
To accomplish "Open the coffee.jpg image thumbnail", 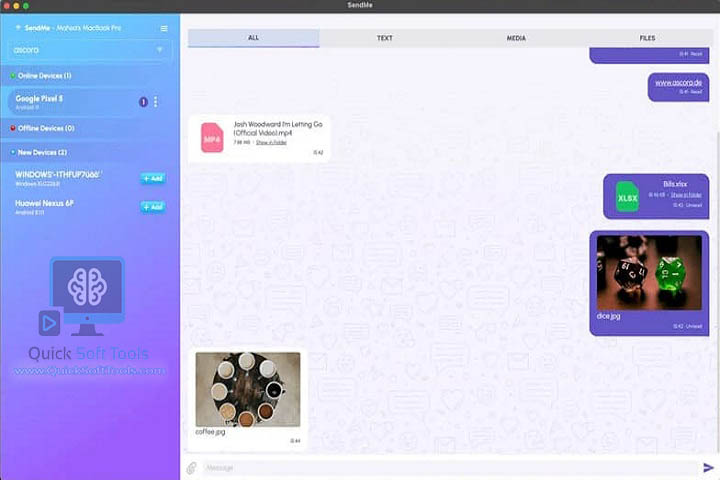I will (x=248, y=390).
